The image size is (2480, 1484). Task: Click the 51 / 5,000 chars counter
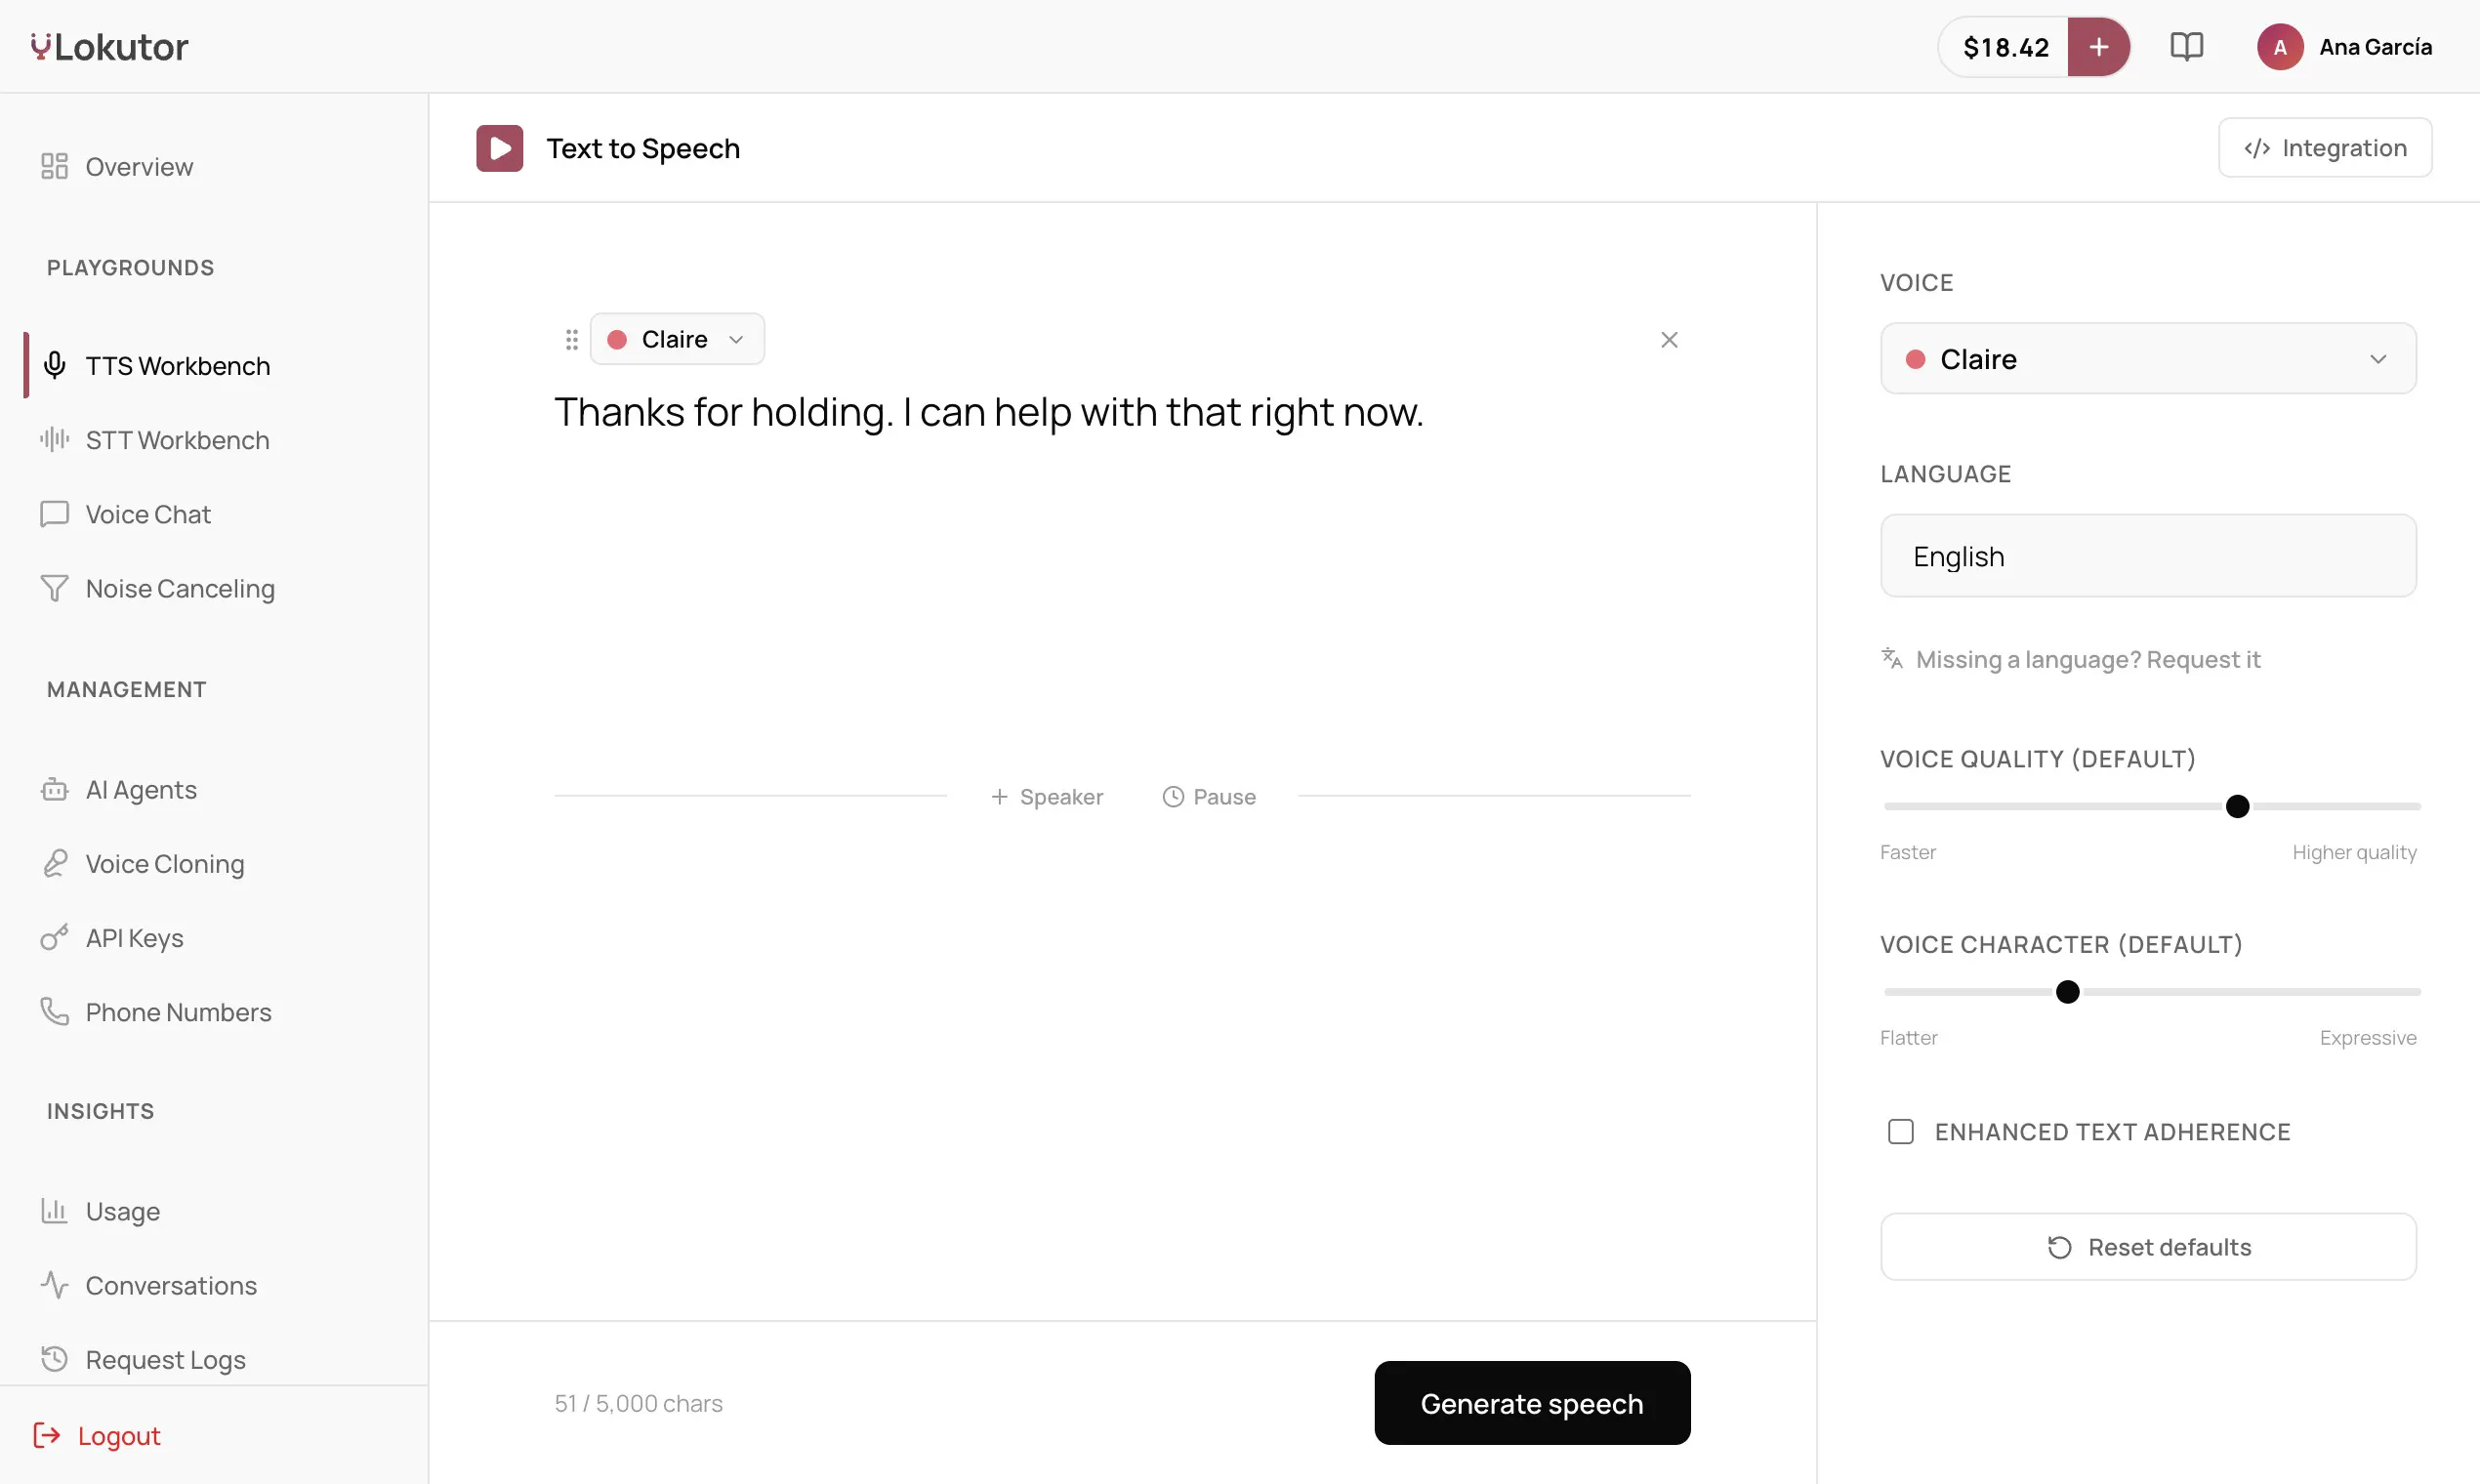[x=638, y=1404]
